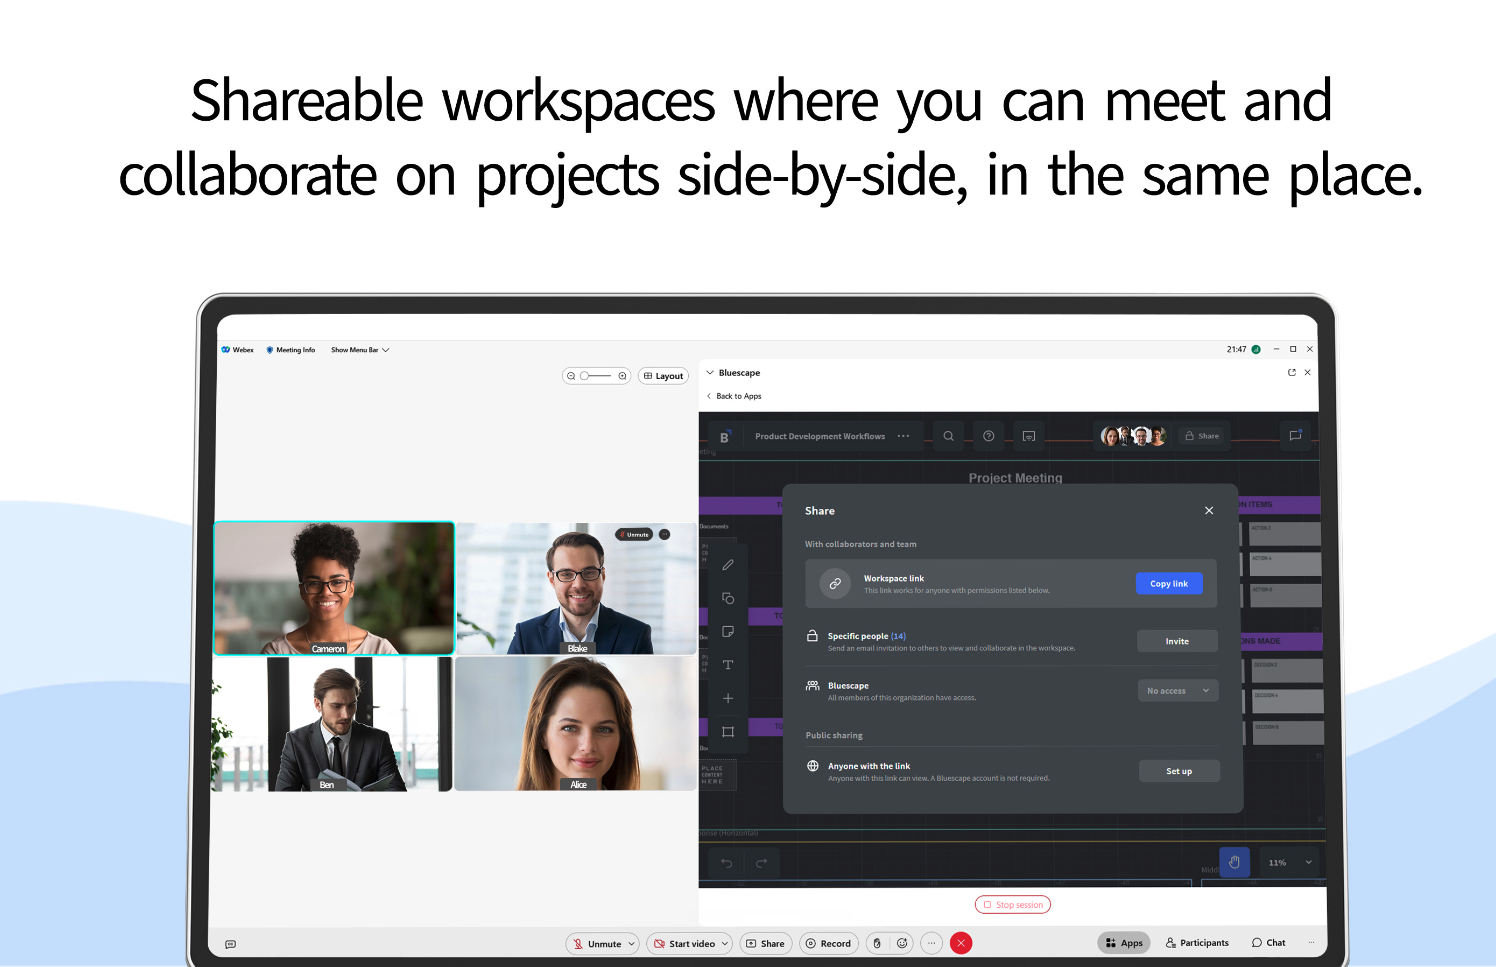The height and width of the screenshot is (967, 1496).
Task: Click the Unmute pill on Blake's video
Action: pyautogui.click(x=634, y=535)
